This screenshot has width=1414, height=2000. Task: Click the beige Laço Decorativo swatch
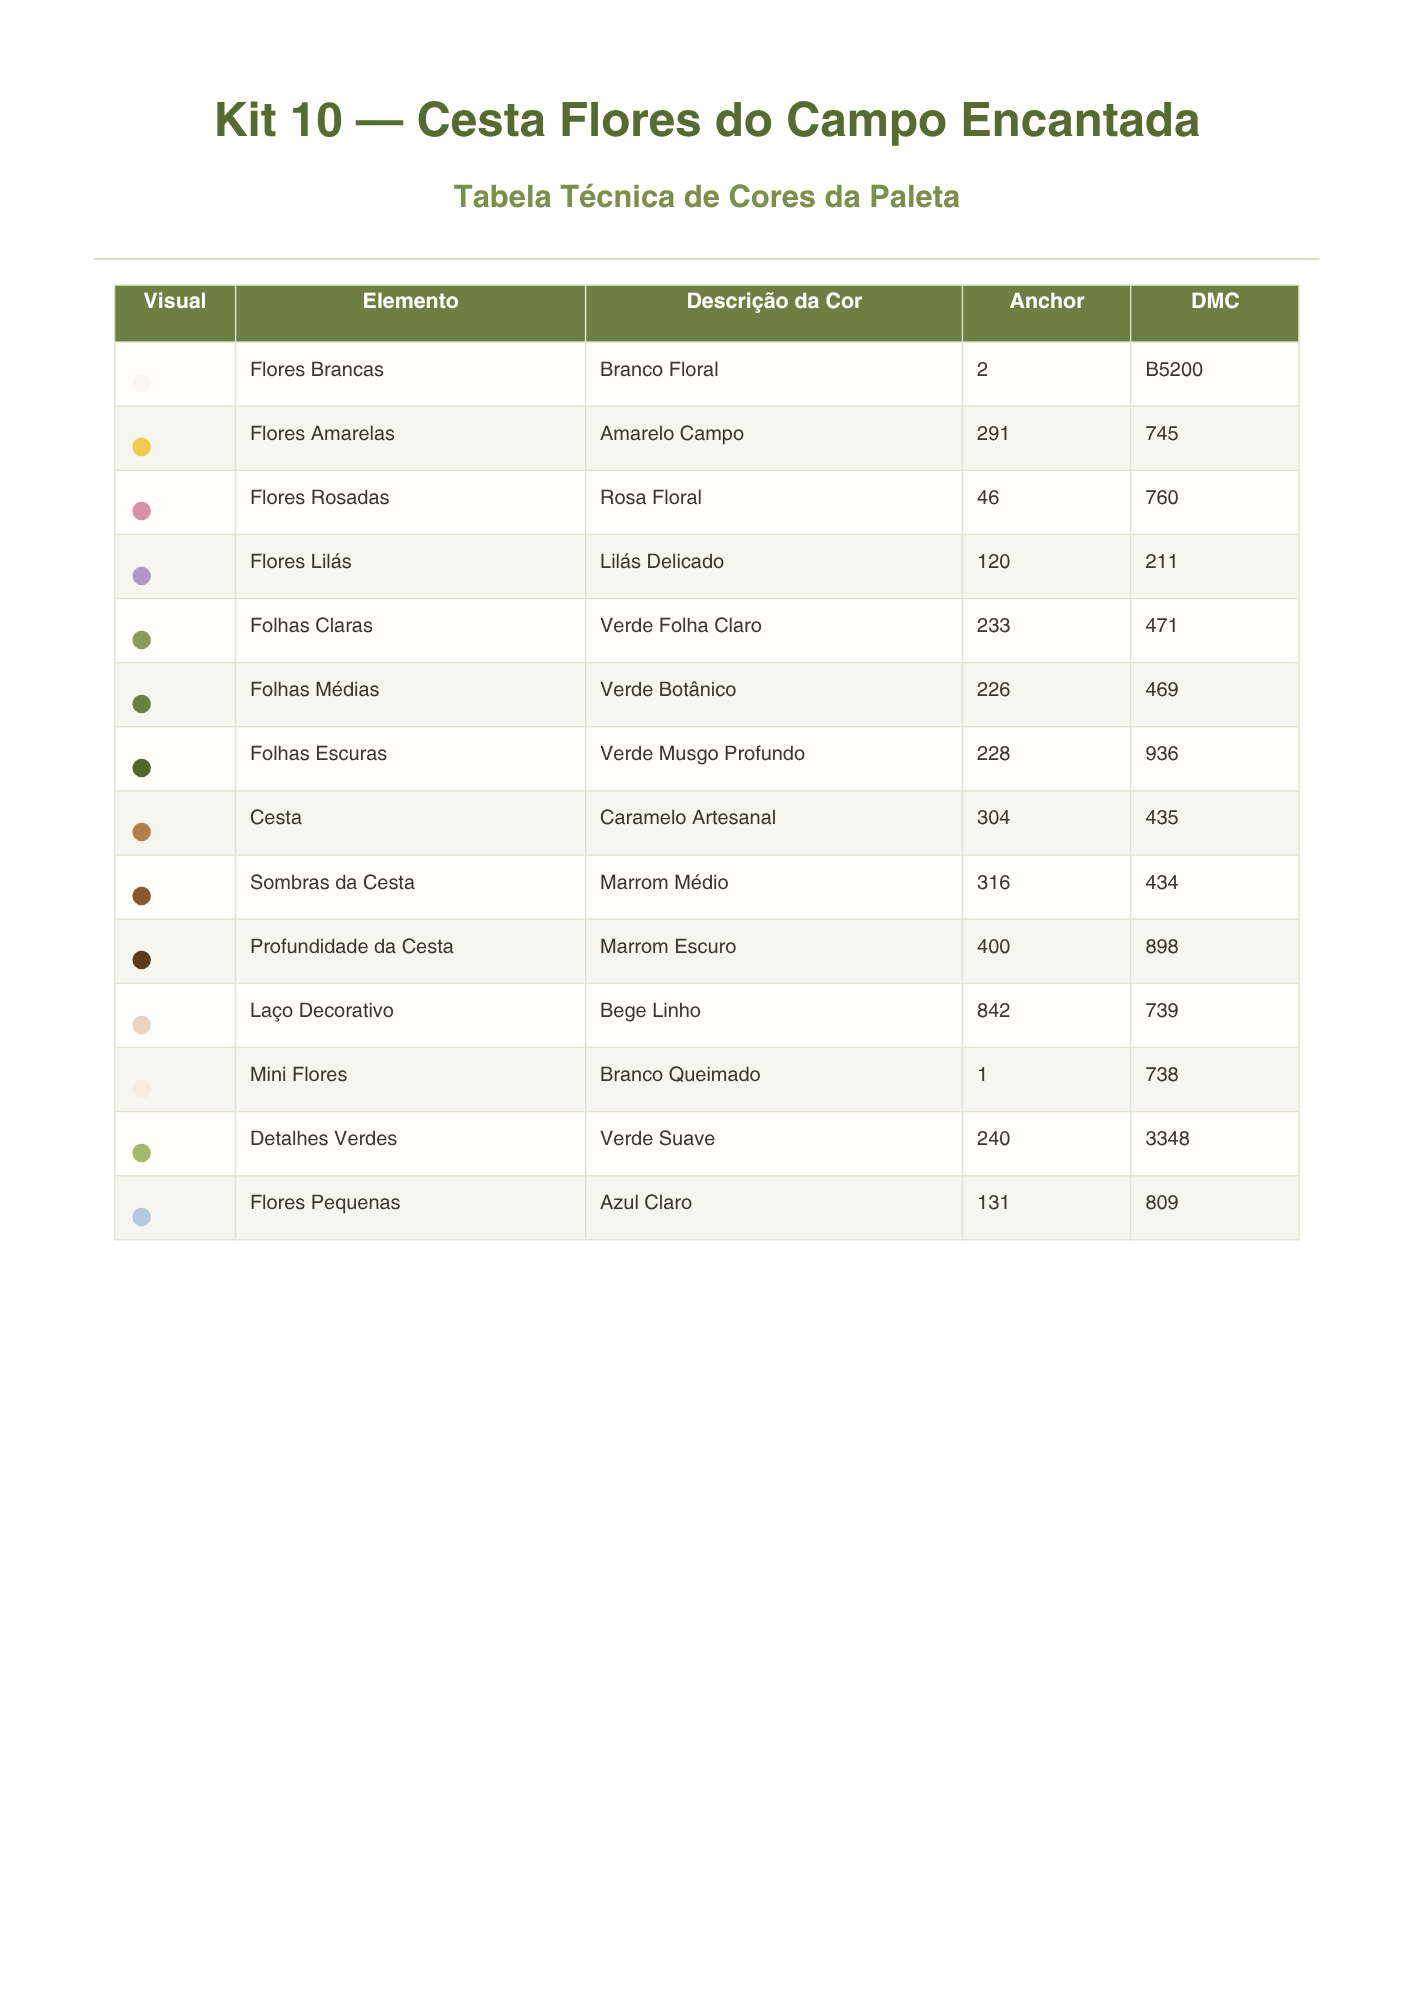(x=142, y=1025)
